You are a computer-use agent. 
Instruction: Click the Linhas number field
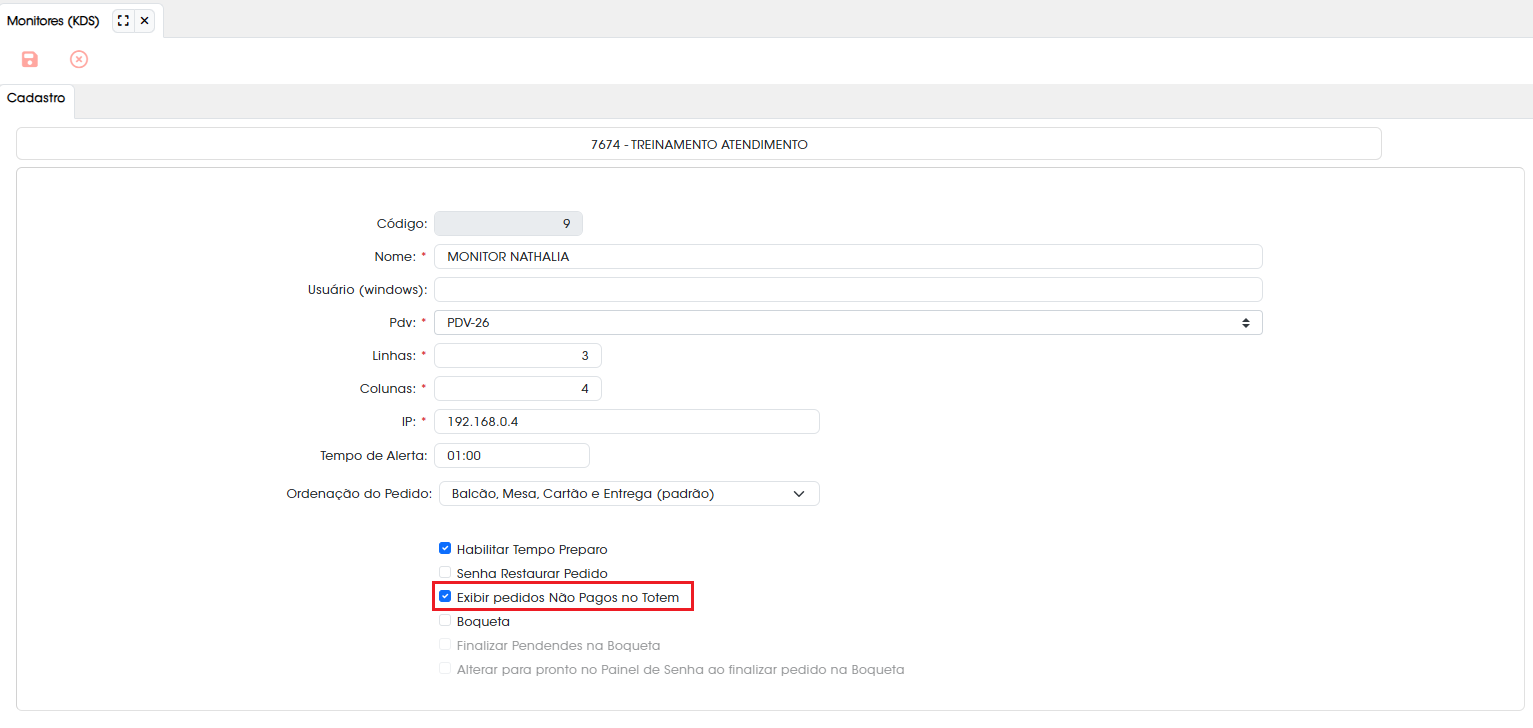pos(518,356)
